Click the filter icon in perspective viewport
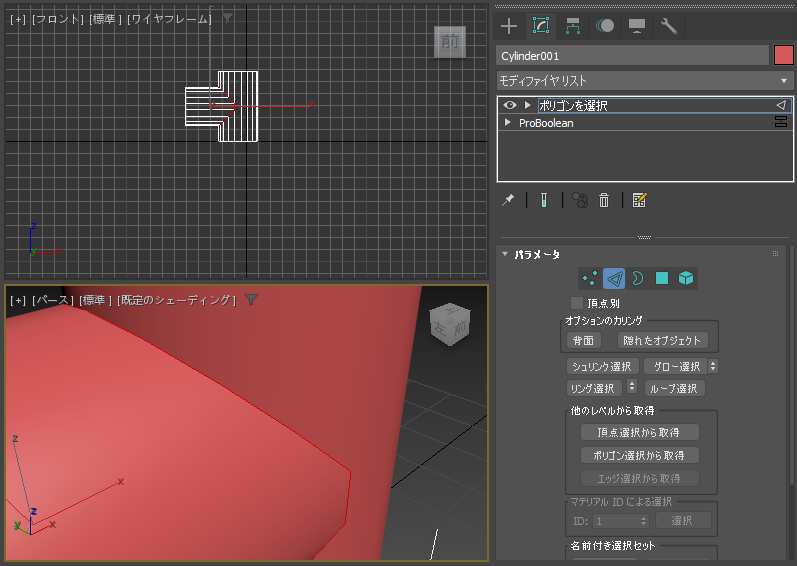Viewport: 797px width, 566px height. click(251, 300)
